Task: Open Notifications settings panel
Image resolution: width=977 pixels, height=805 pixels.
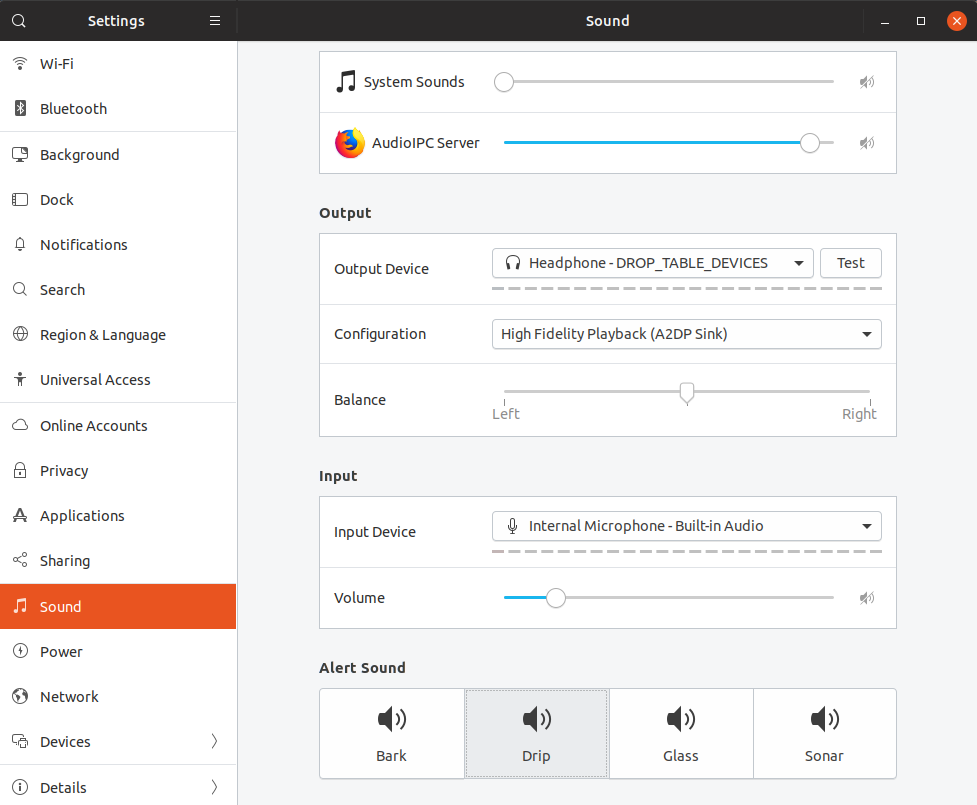Action: [x=118, y=244]
